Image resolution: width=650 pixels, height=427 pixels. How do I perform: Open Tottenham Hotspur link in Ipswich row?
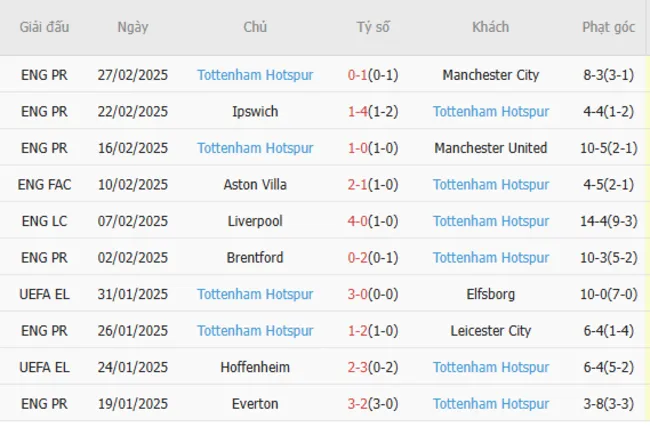[x=491, y=111]
